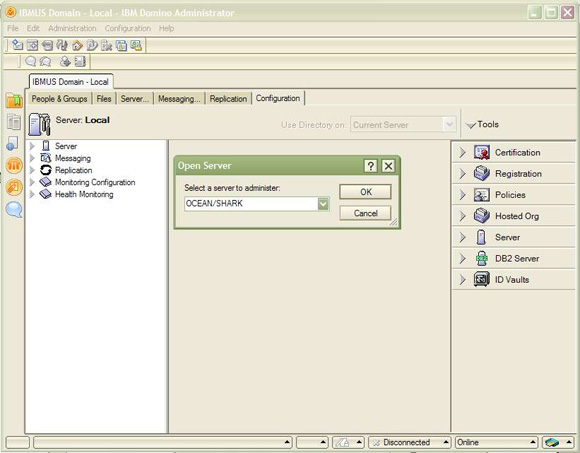This screenshot has width=580, height=453.
Task: Switch to the Server... tab
Action: (135, 99)
